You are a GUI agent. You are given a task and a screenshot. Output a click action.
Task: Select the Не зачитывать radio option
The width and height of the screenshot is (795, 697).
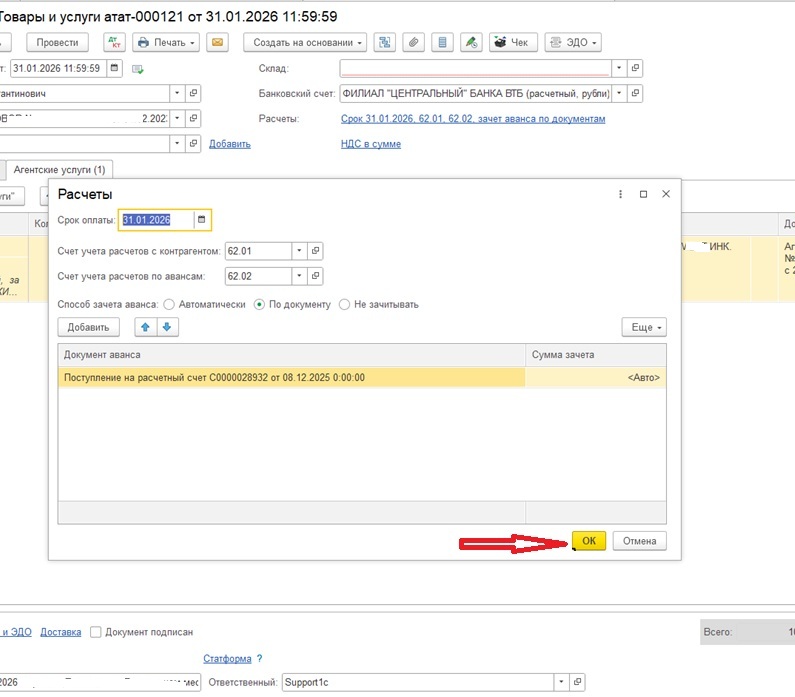pyautogui.click(x=346, y=304)
